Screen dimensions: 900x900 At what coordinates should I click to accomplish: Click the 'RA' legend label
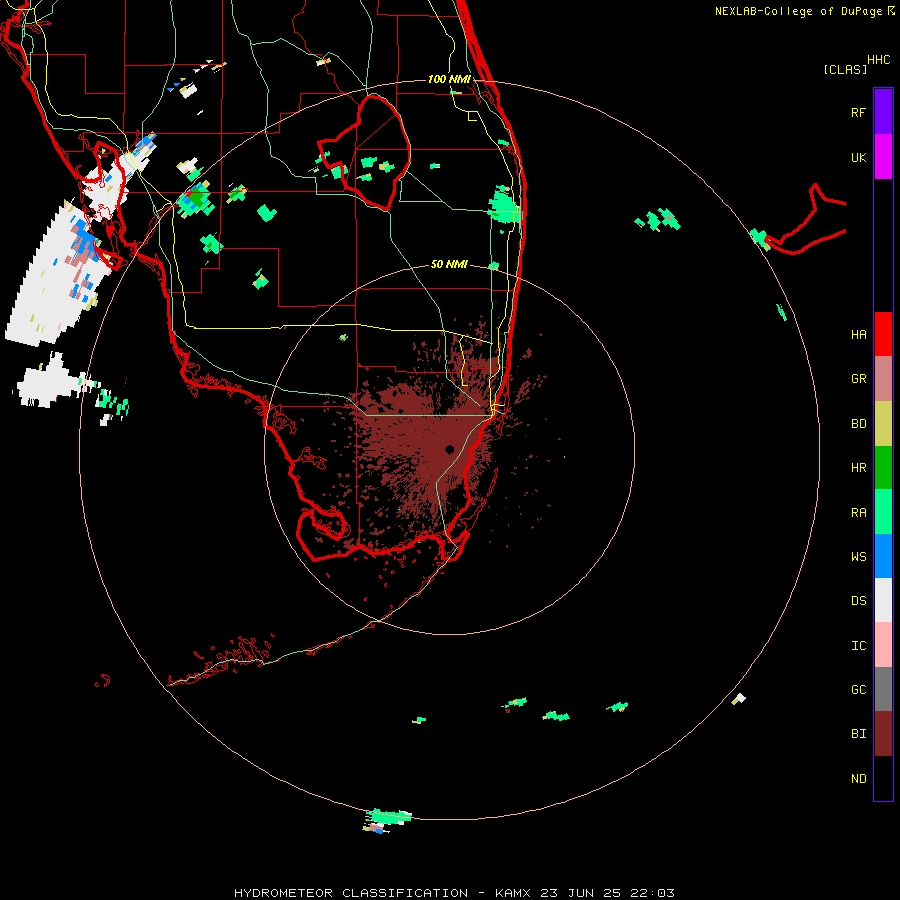[858, 513]
